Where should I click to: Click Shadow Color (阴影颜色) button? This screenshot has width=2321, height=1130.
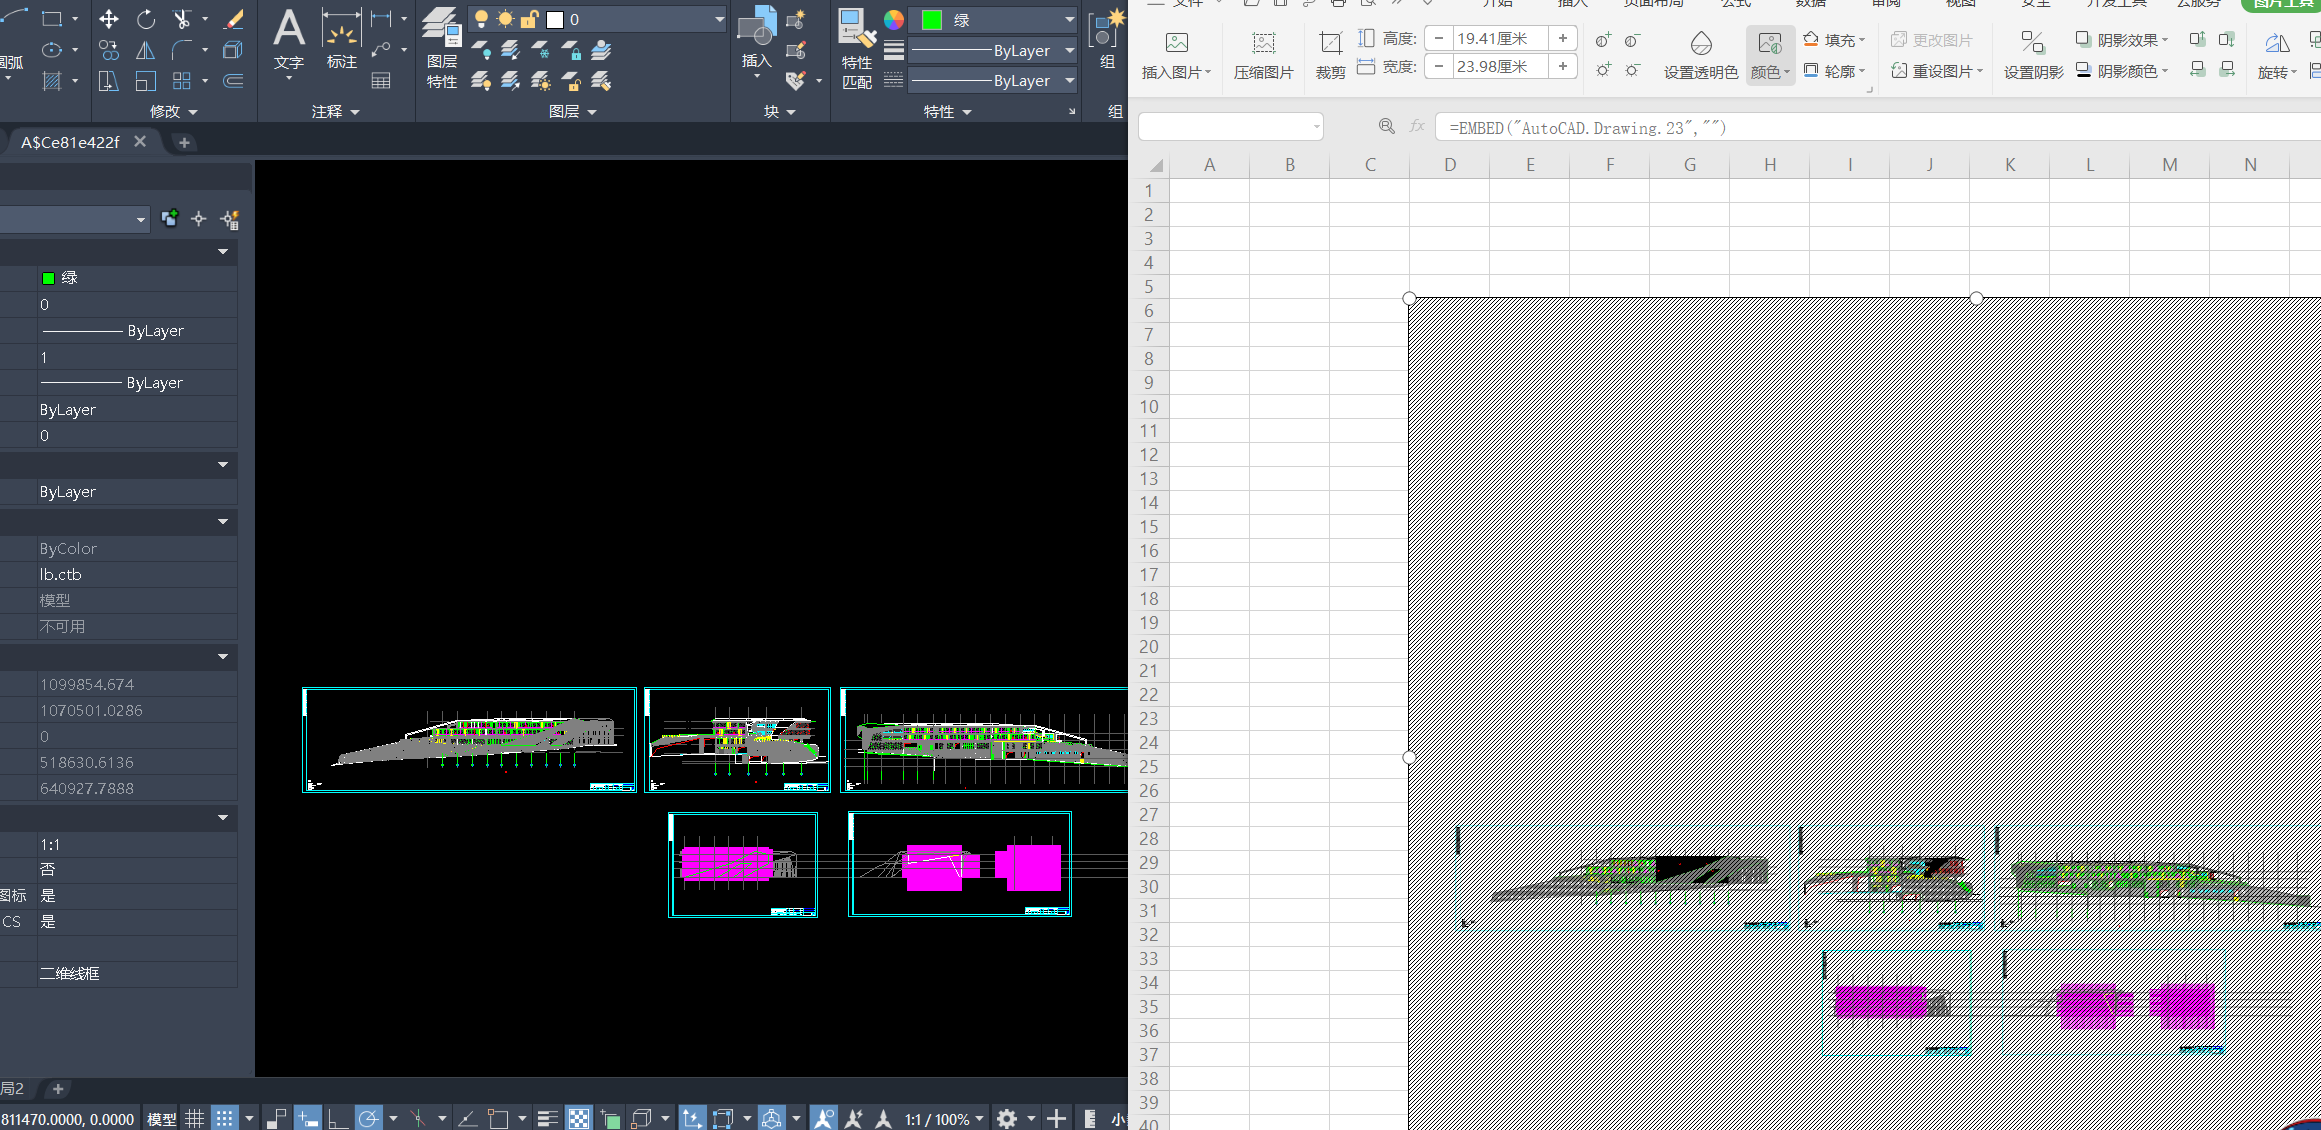[x=2121, y=71]
